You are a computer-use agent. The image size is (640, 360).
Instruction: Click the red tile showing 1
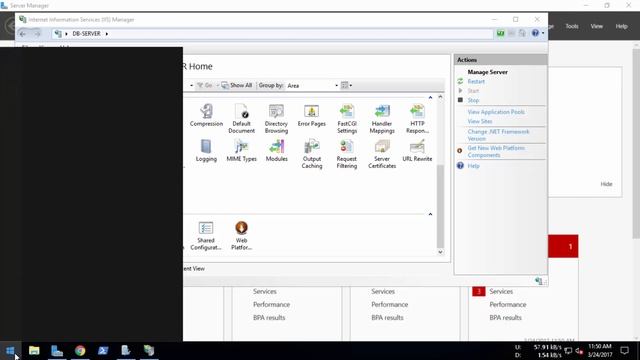563,246
